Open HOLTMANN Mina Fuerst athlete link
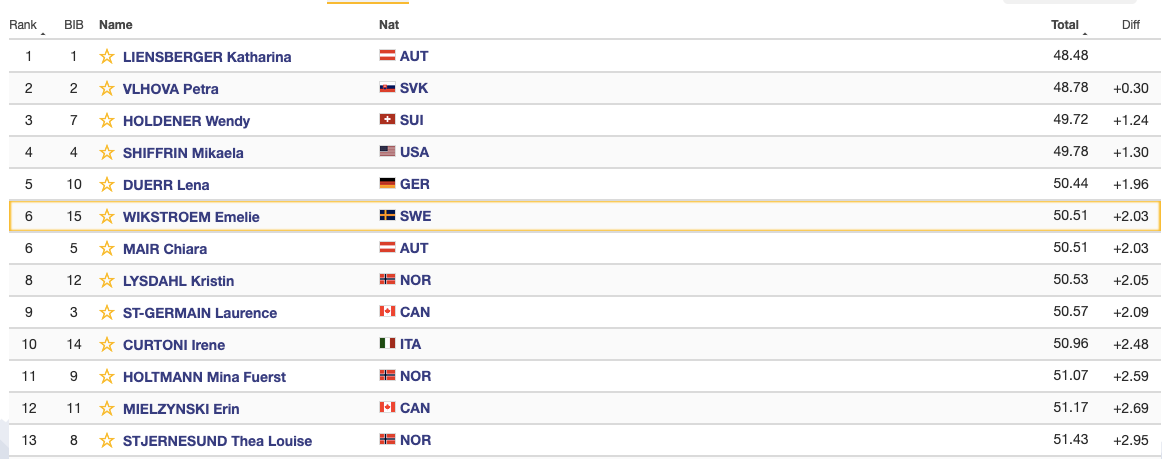Image resolution: width=1162 pixels, height=459 pixels. pyautogui.click(x=205, y=377)
